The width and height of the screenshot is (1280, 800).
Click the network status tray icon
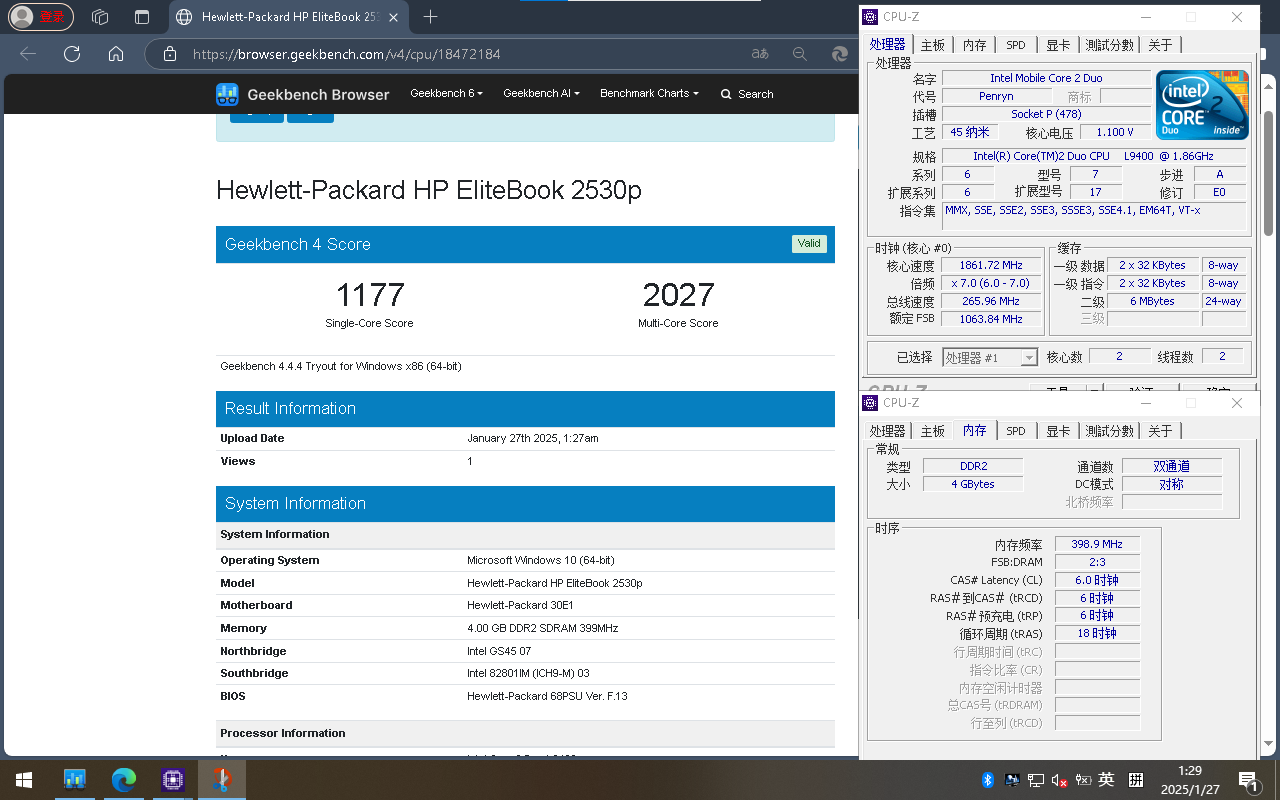[x=1037, y=779]
